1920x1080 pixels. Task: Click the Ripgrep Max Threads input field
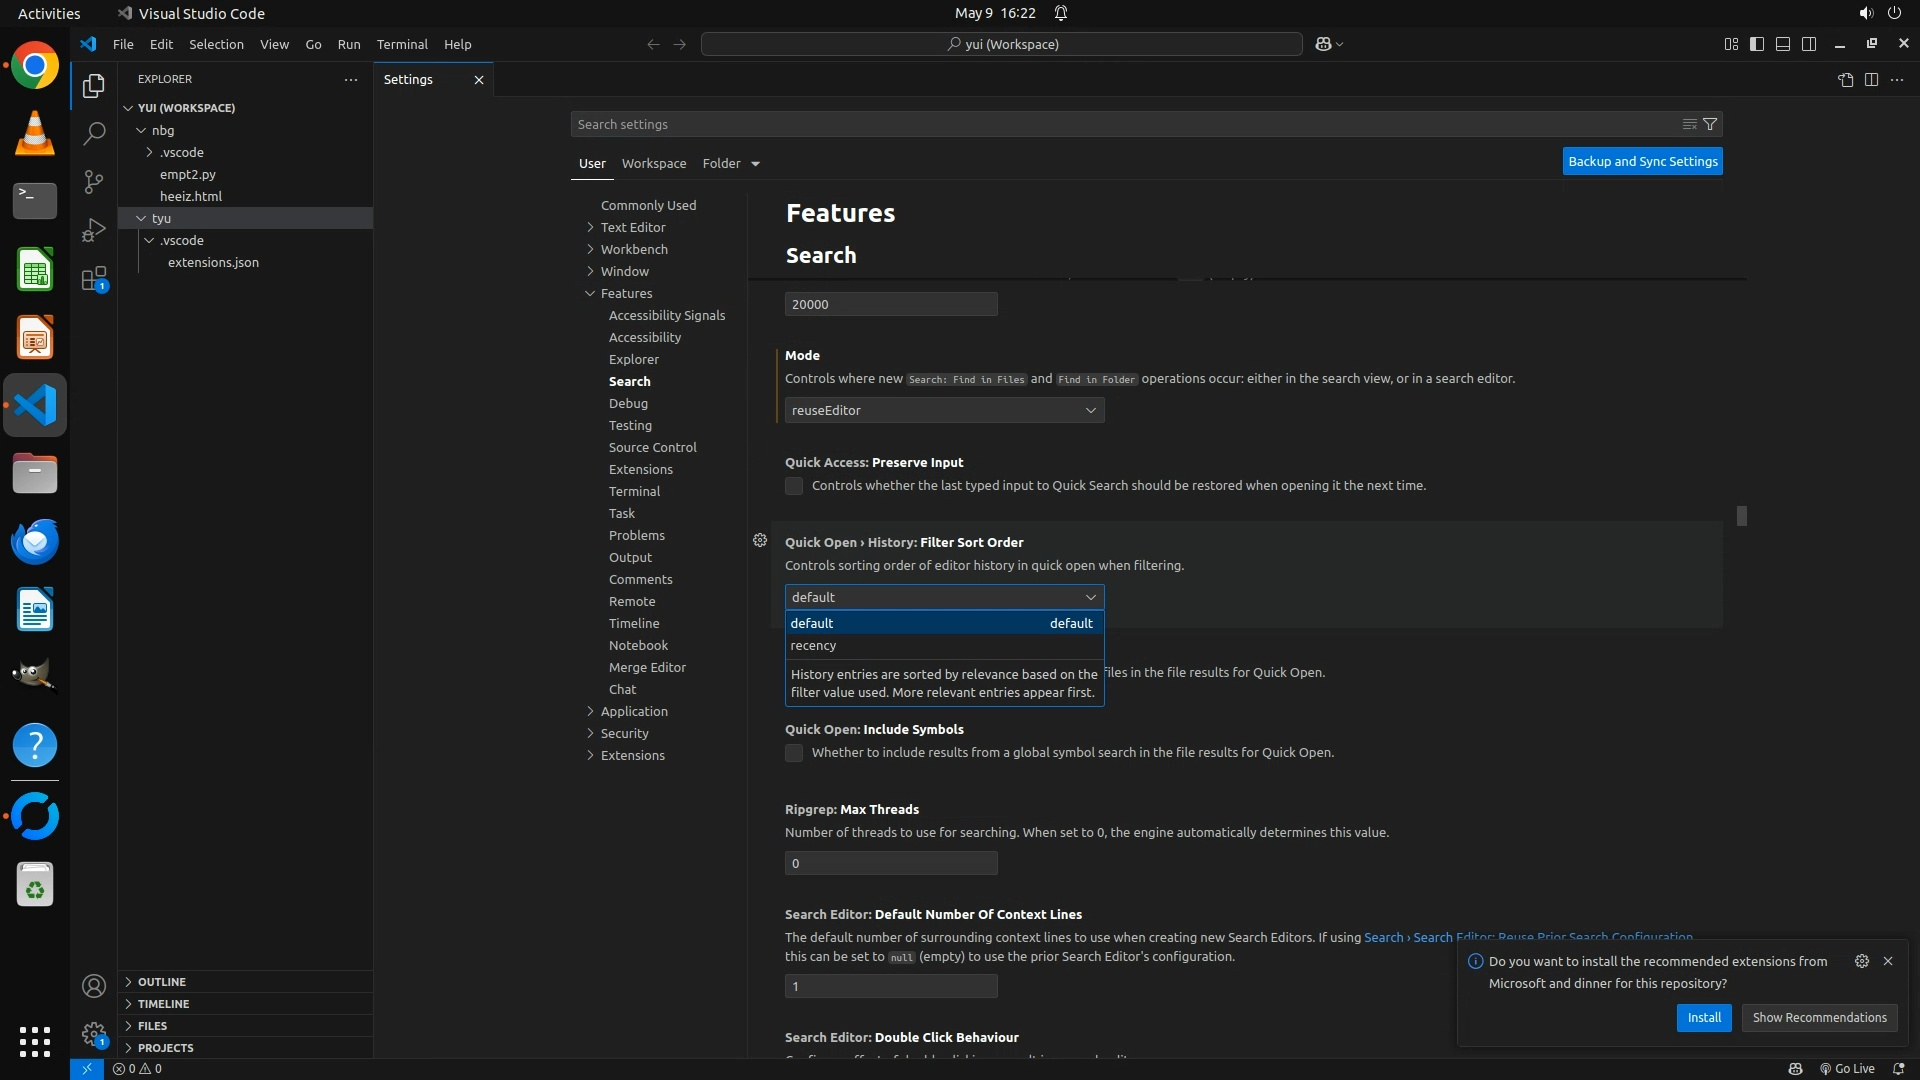coord(890,863)
